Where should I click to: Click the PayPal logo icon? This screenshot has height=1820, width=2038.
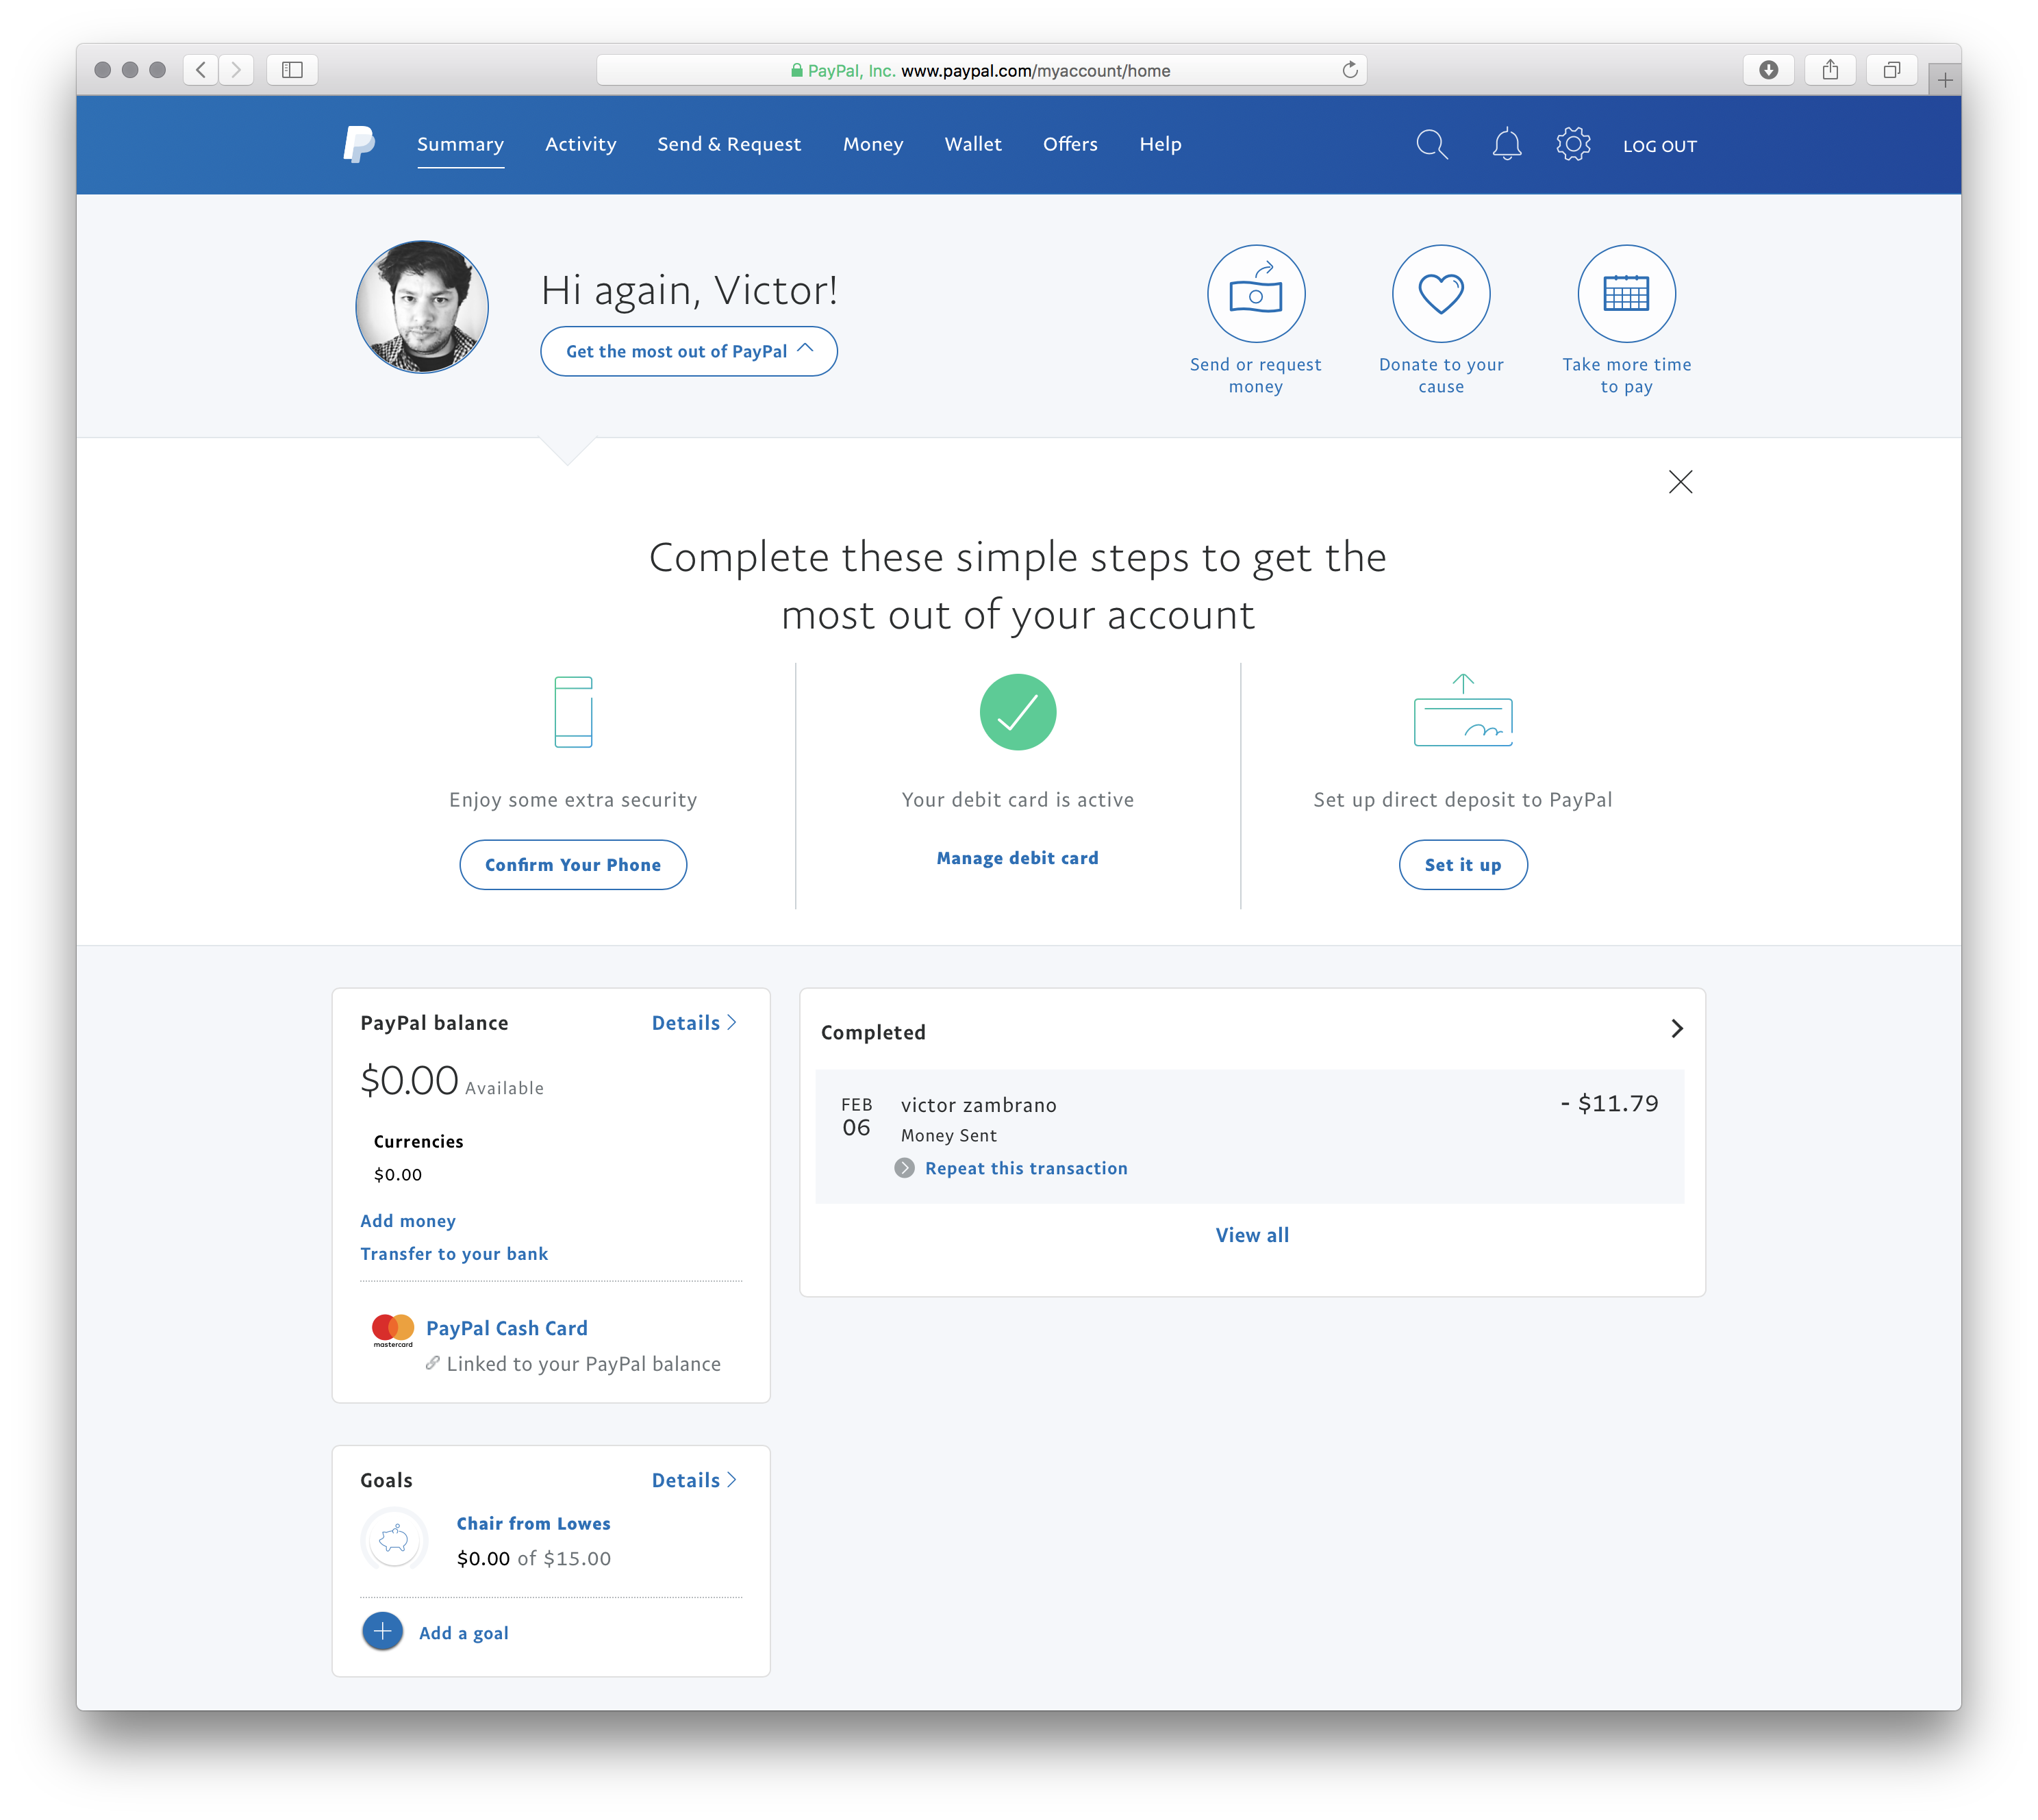(x=359, y=144)
